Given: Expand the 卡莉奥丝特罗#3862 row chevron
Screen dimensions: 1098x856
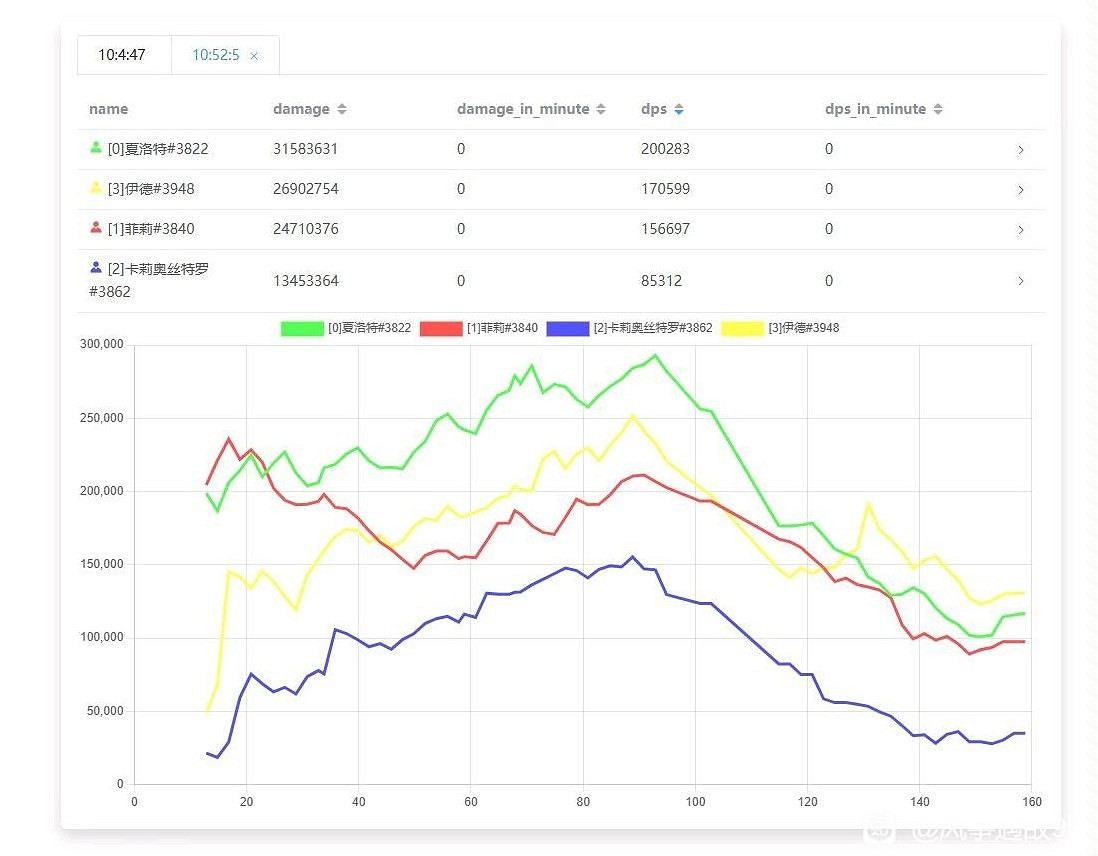Looking at the screenshot, I should coord(1020,281).
